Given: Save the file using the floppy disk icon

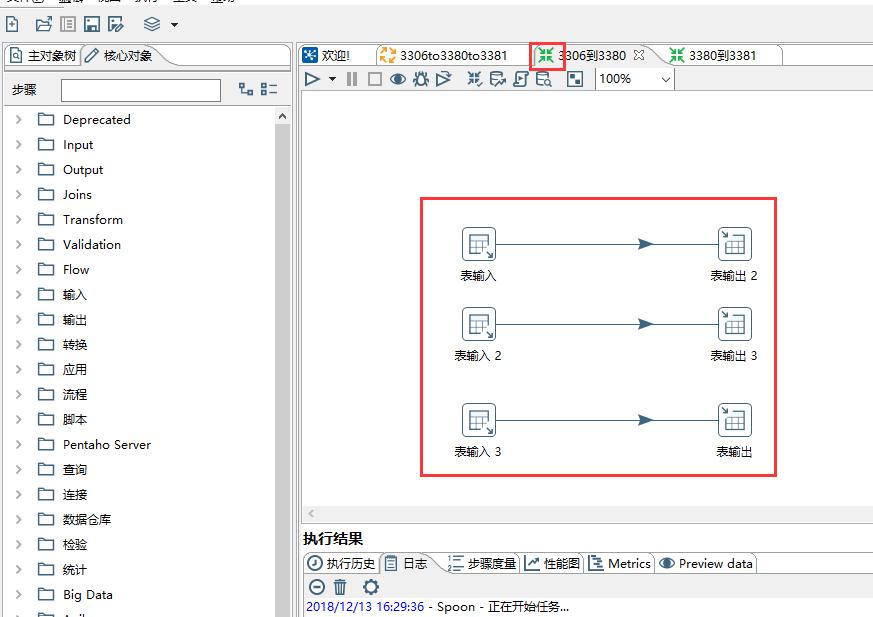Looking at the screenshot, I should [x=92, y=23].
